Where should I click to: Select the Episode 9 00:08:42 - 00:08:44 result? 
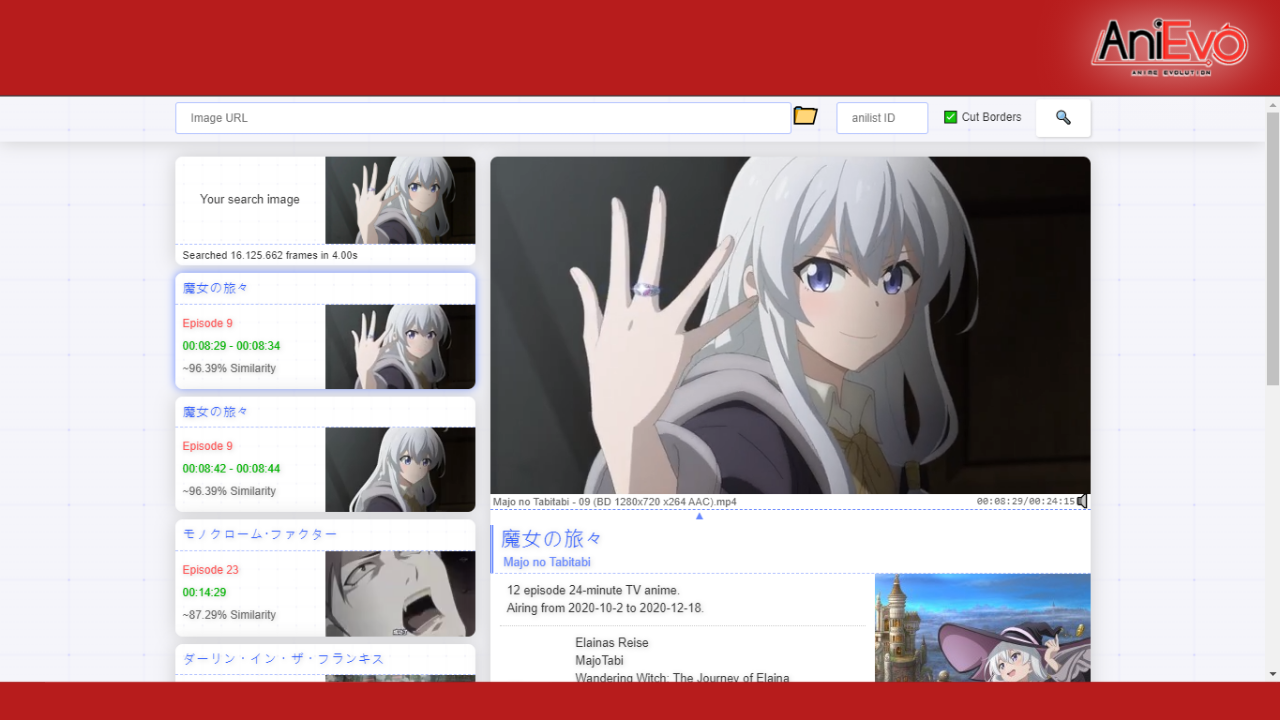[325, 454]
